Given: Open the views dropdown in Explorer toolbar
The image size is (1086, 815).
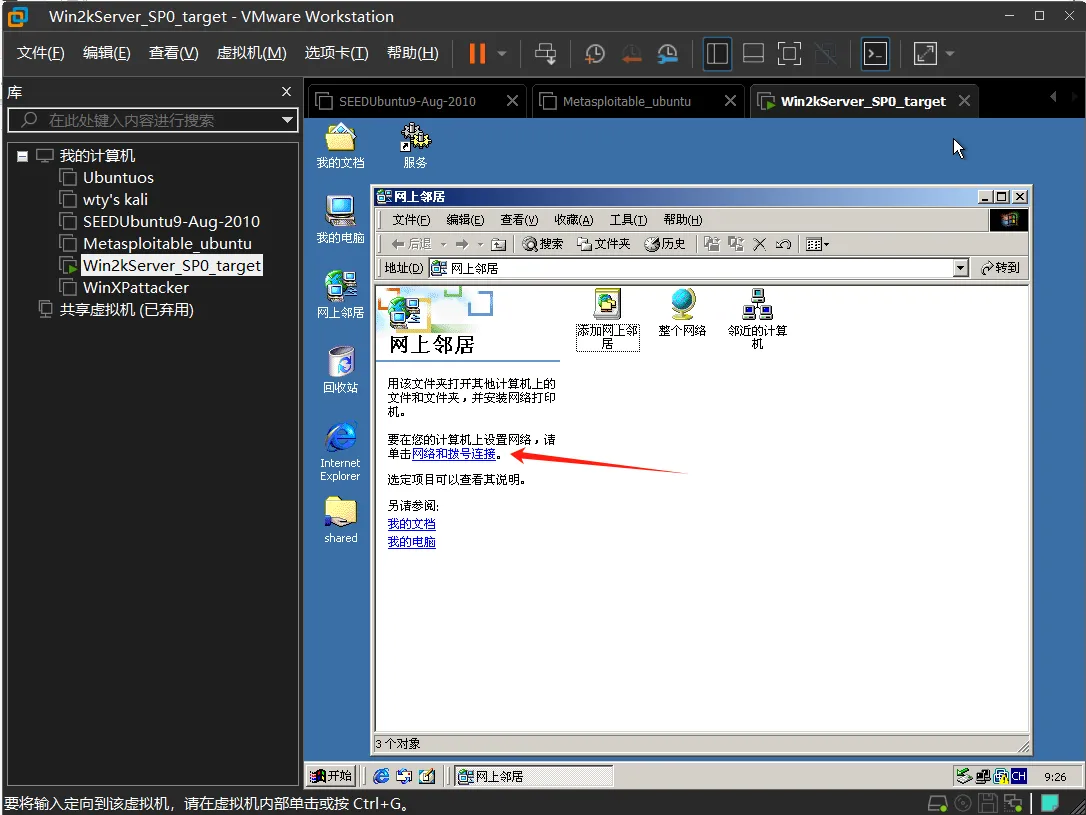Looking at the screenshot, I should tap(817, 244).
